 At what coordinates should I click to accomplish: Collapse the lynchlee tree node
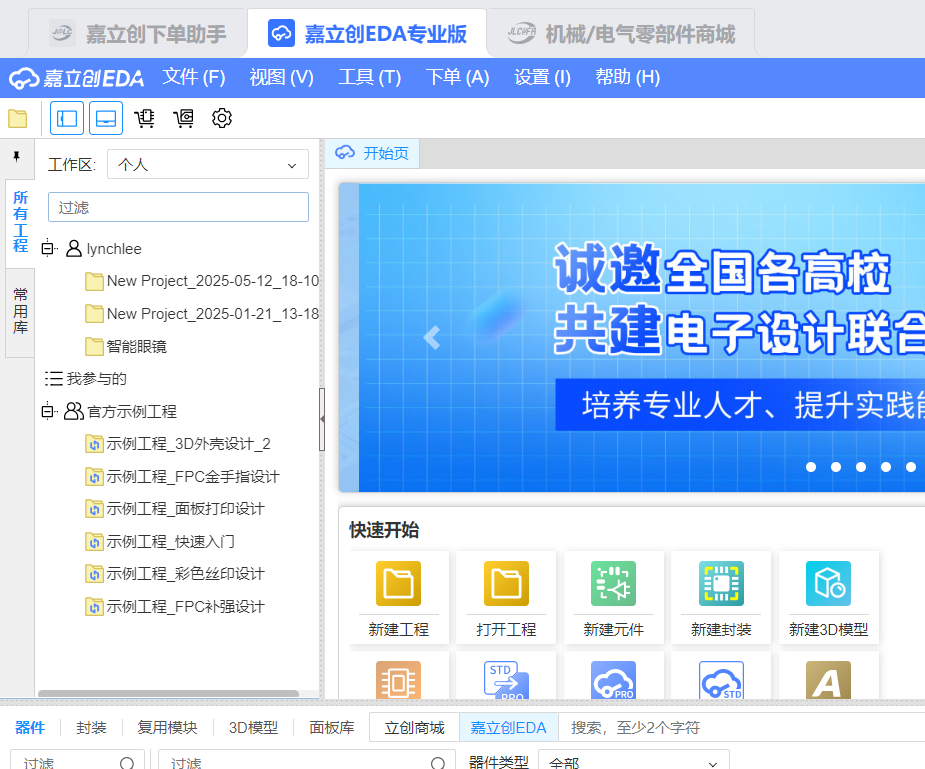coord(48,249)
